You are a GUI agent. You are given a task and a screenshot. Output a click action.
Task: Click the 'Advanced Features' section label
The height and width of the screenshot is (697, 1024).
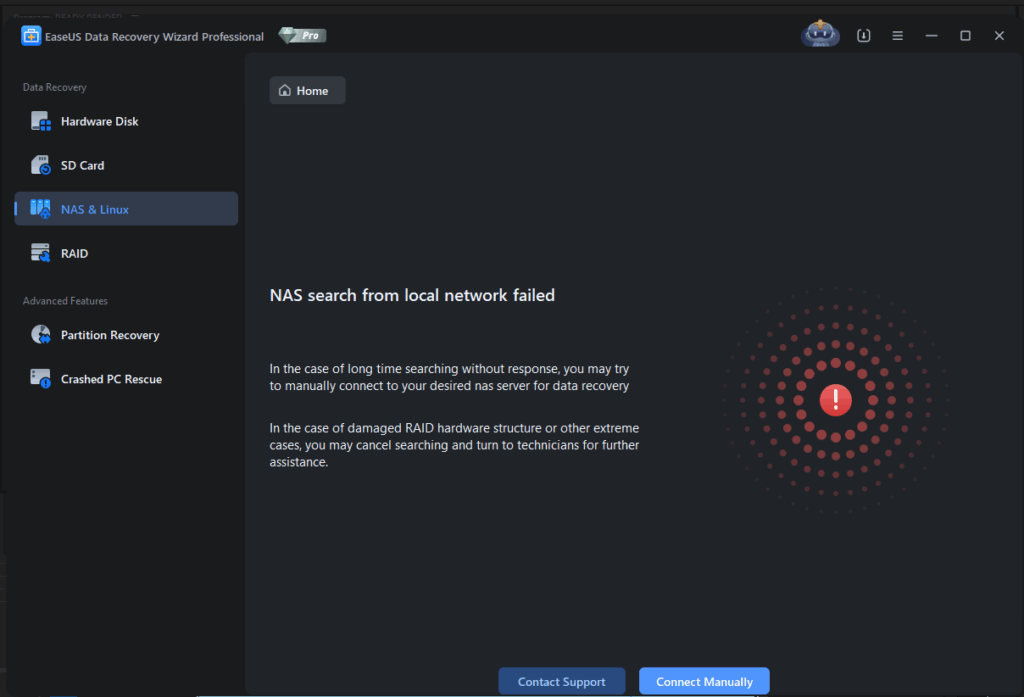[65, 301]
